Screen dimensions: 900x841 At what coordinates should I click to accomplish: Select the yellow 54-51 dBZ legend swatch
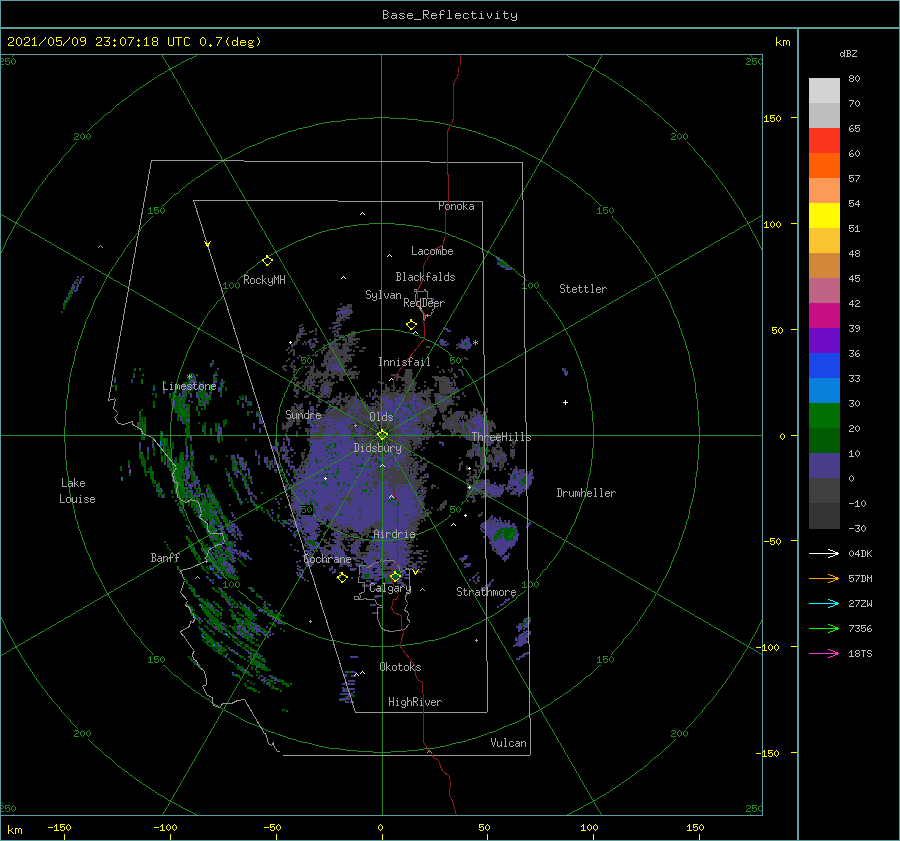(824, 216)
